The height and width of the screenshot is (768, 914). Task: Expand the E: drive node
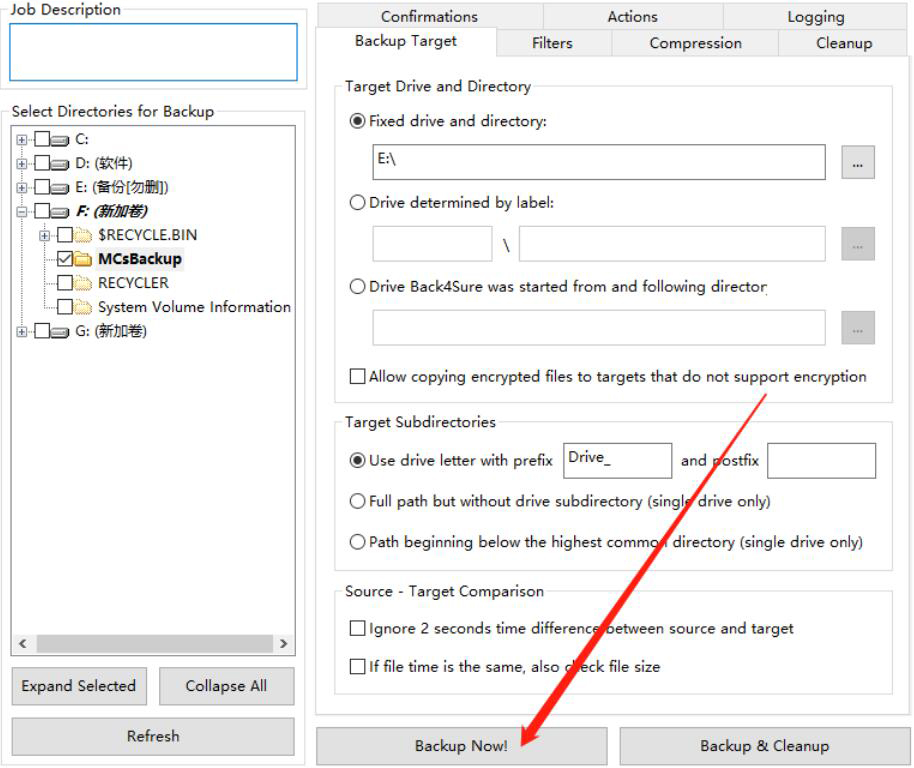(22, 188)
